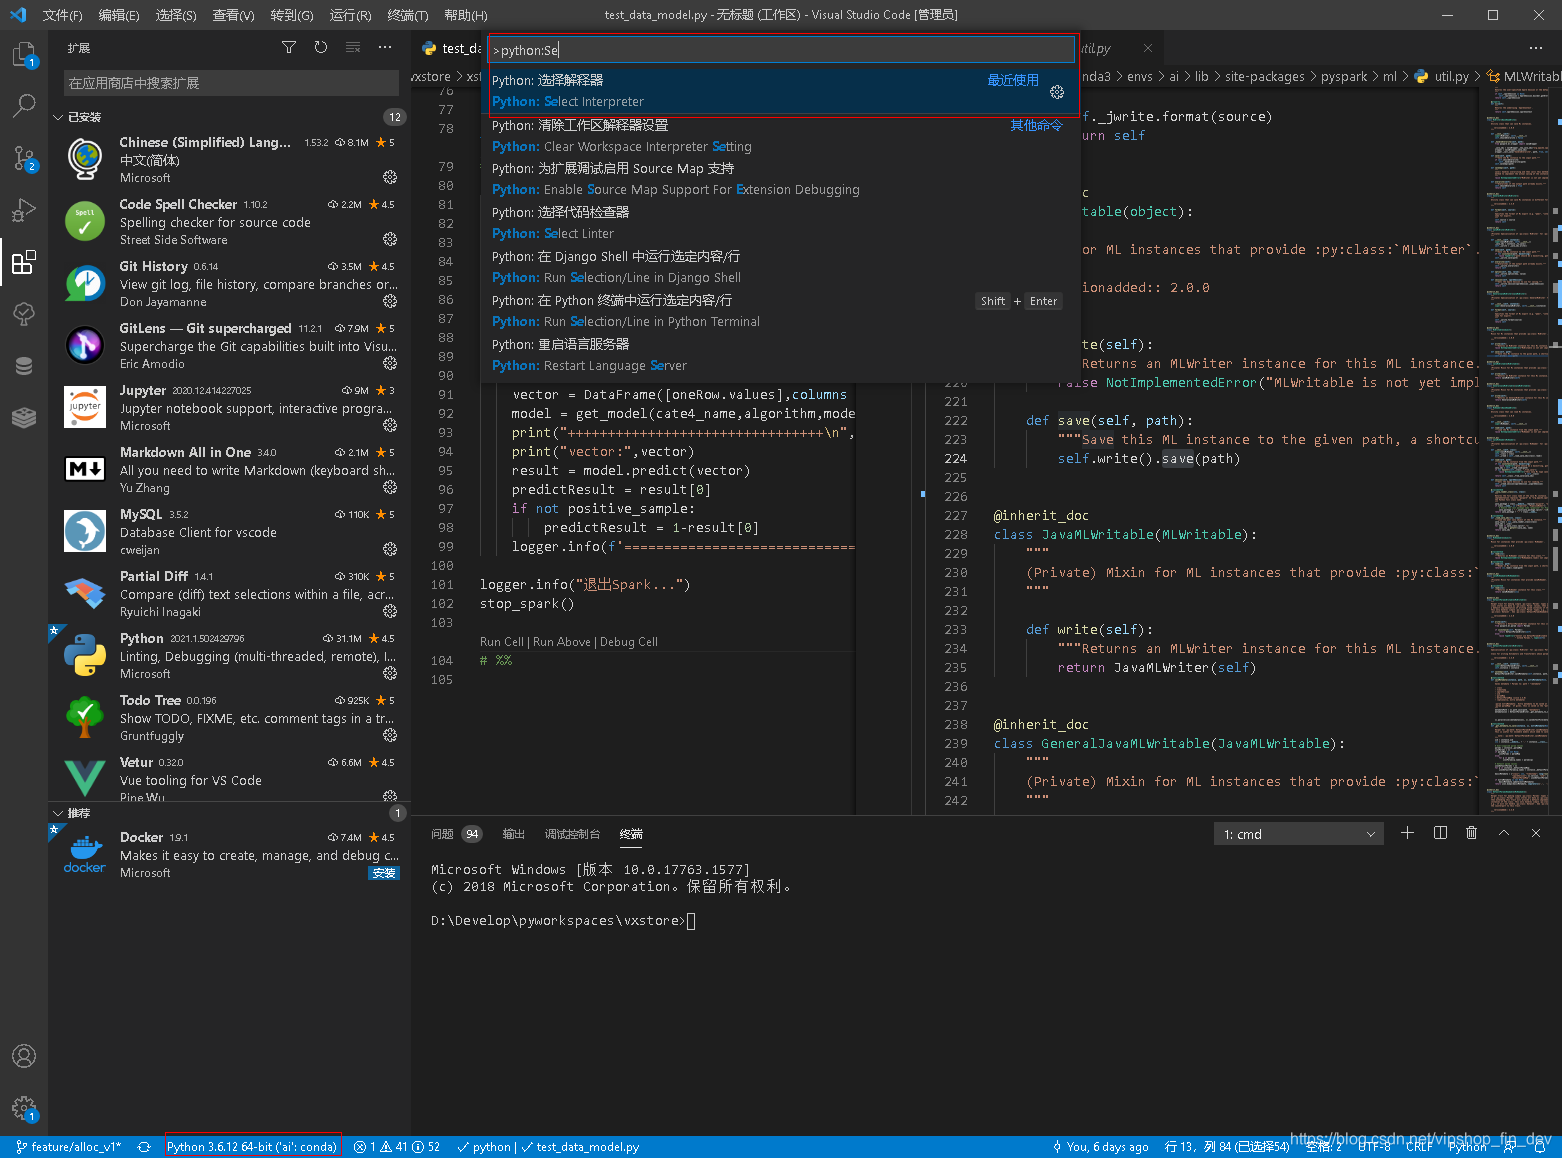1562x1158 pixels.
Task: Open the Test view in activity bar
Action: [x=24, y=314]
